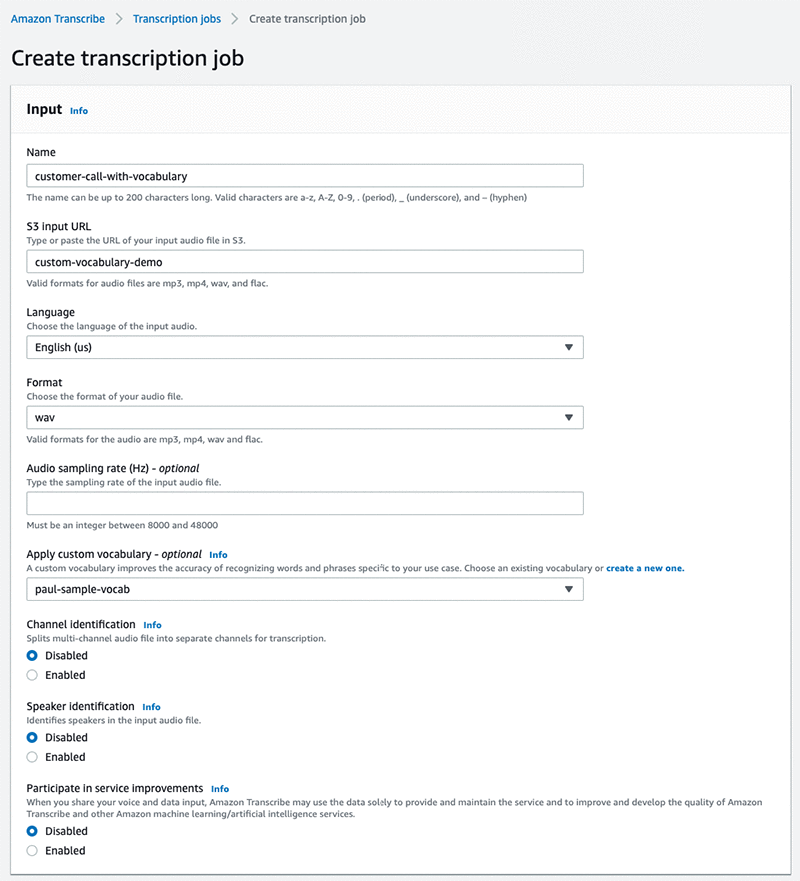Open Info link for Channel identification

click(152, 625)
